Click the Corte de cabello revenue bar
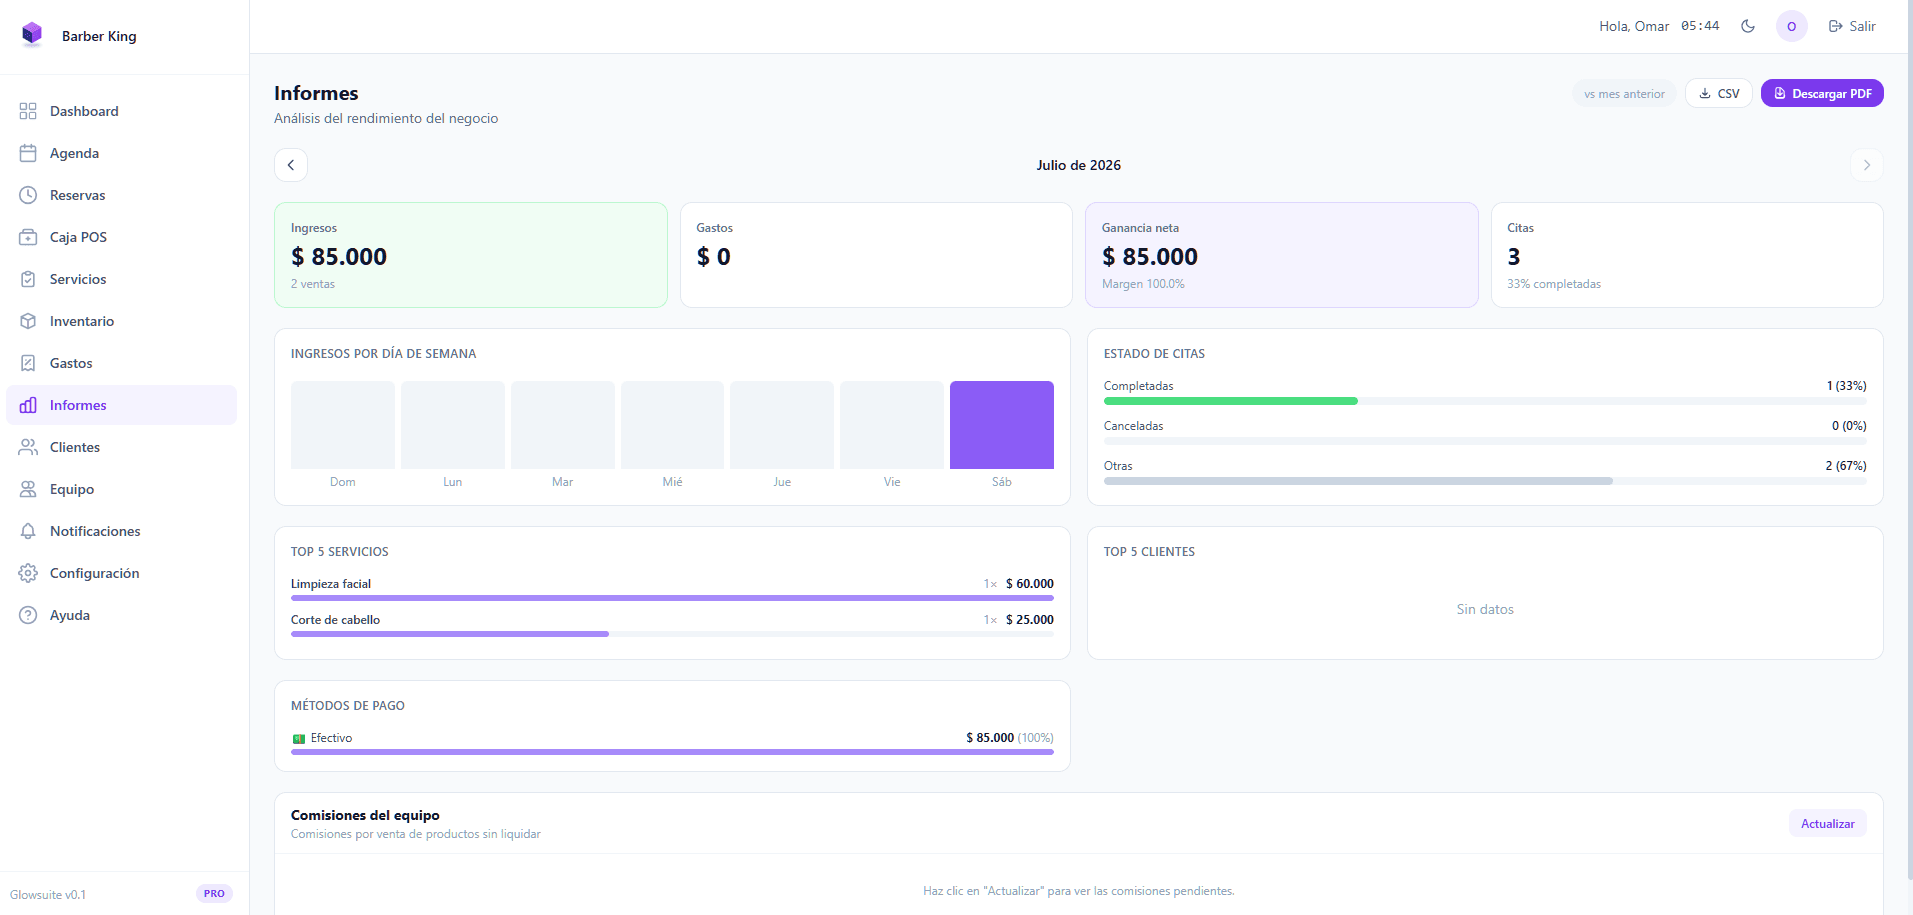1913x915 pixels. [450, 634]
